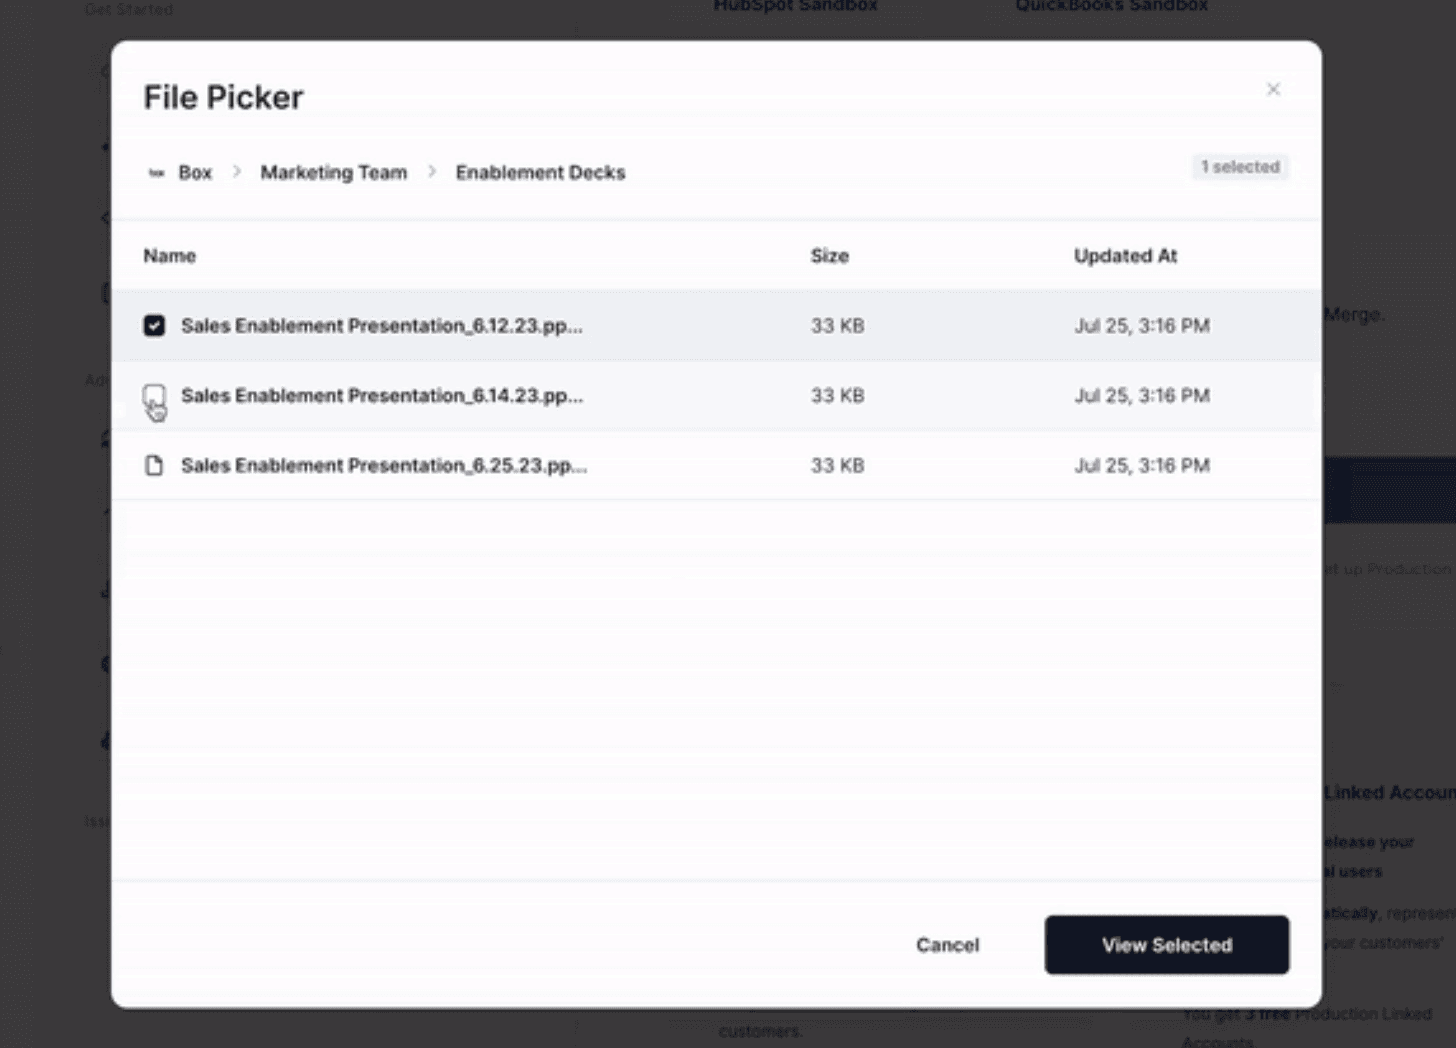Click chevron between Box and Marketing Team
1456x1048 pixels.
(x=237, y=172)
